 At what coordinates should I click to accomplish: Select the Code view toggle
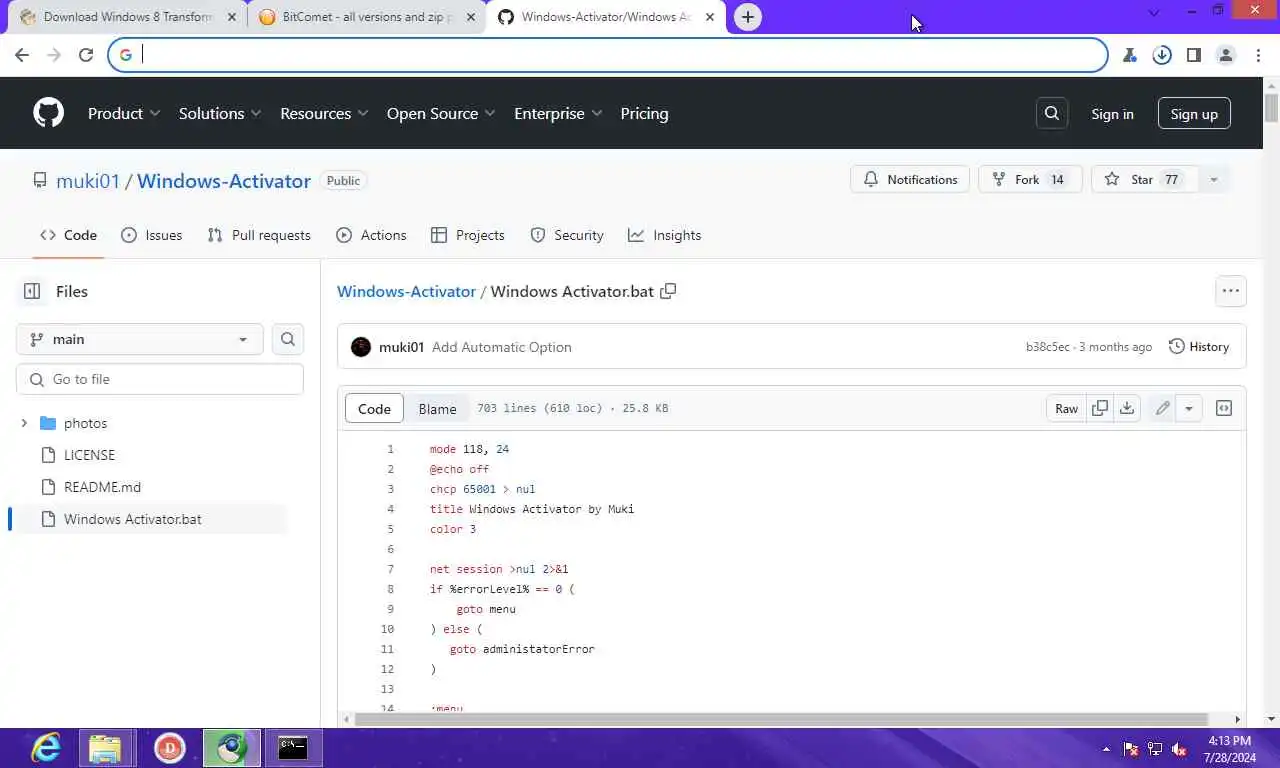click(374, 408)
